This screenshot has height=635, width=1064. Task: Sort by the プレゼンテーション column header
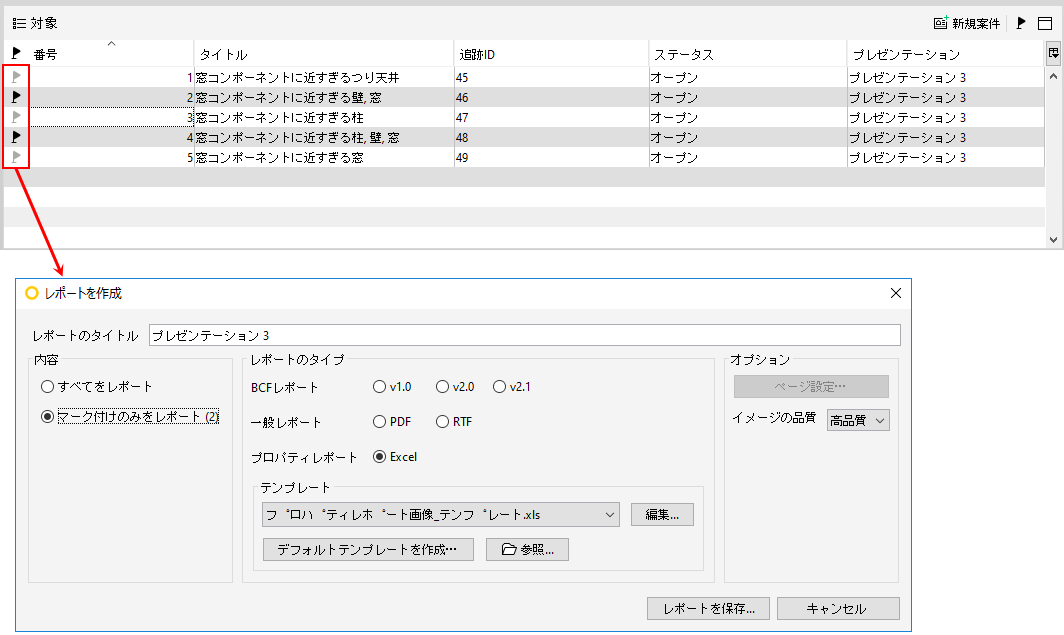point(945,54)
